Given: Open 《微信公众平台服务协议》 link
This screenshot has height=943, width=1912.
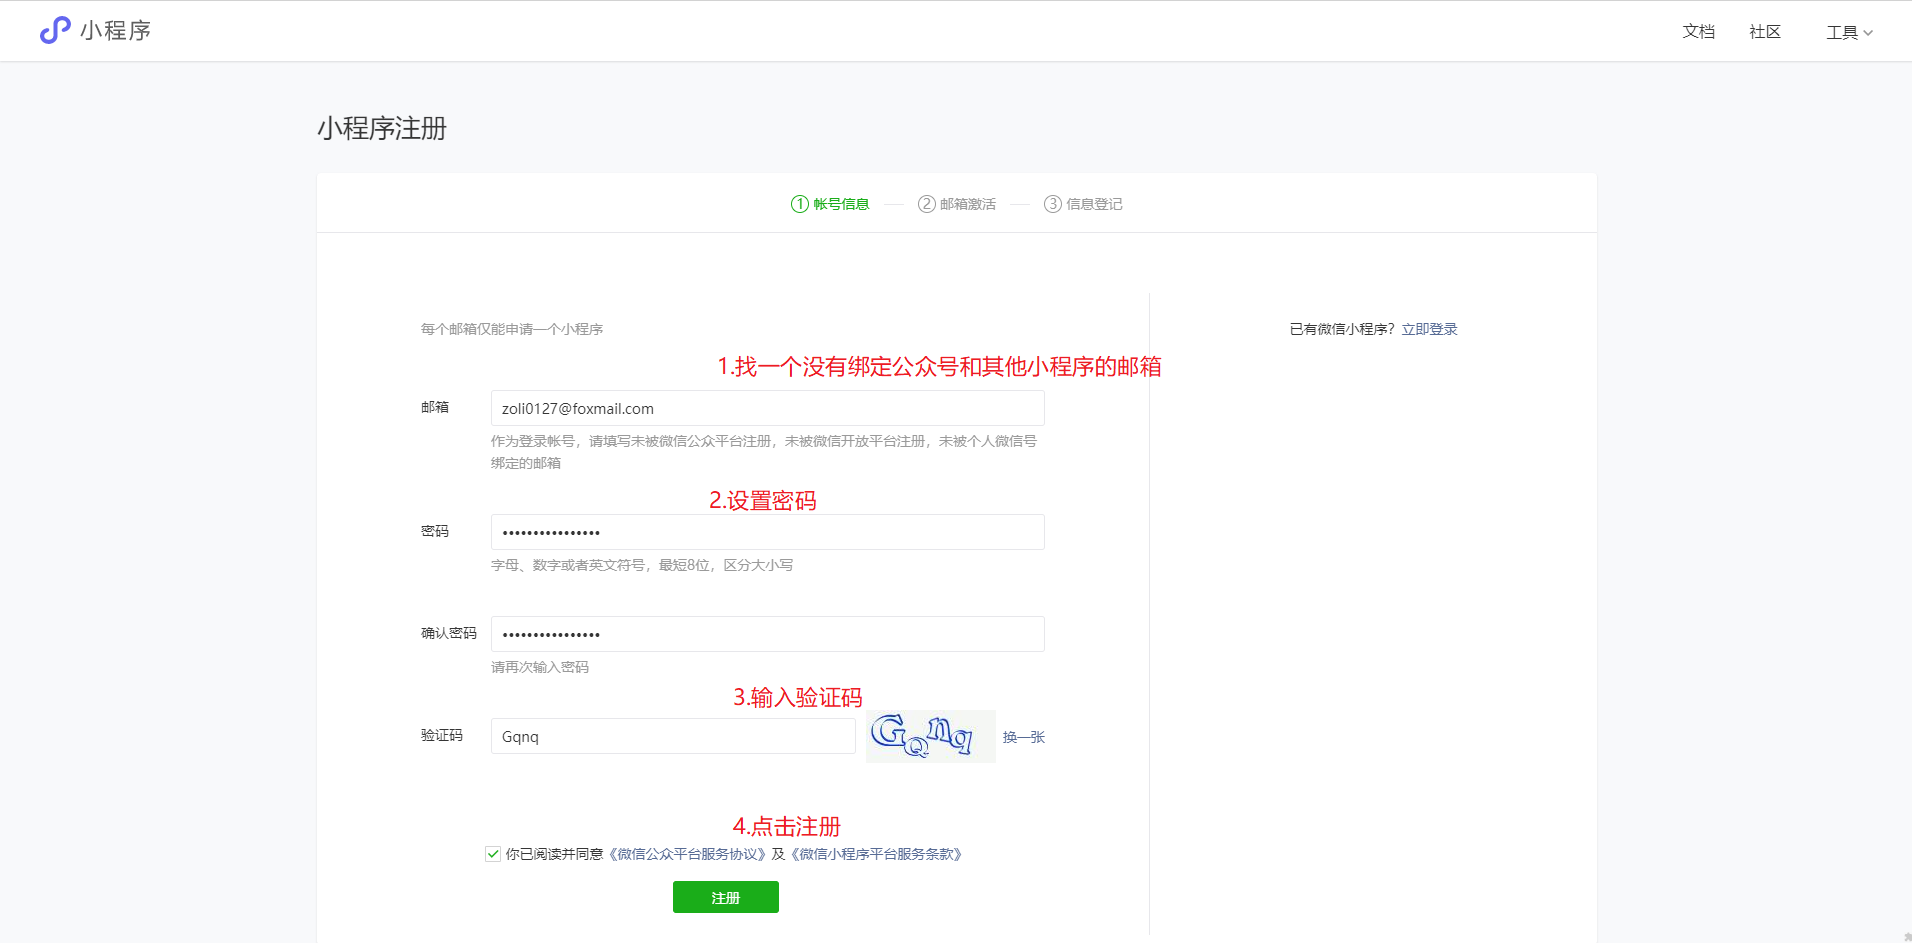Looking at the screenshot, I should [688, 854].
